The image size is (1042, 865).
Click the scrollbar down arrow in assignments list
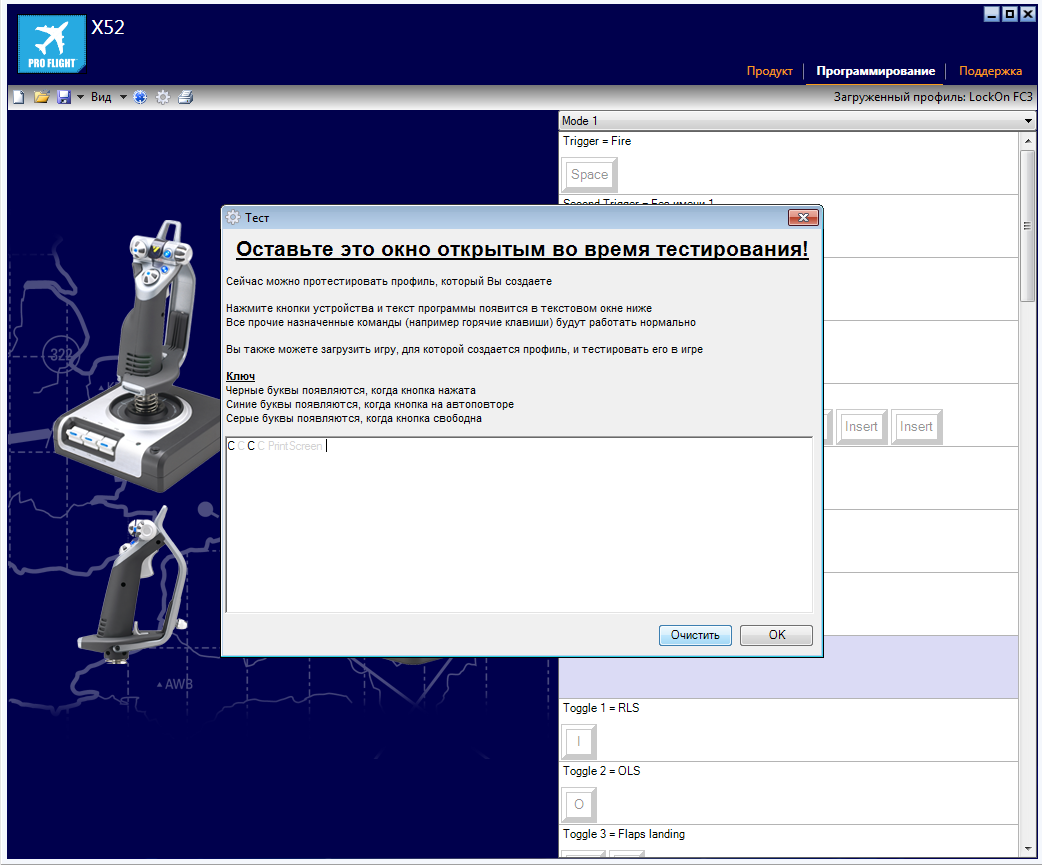point(1027,848)
